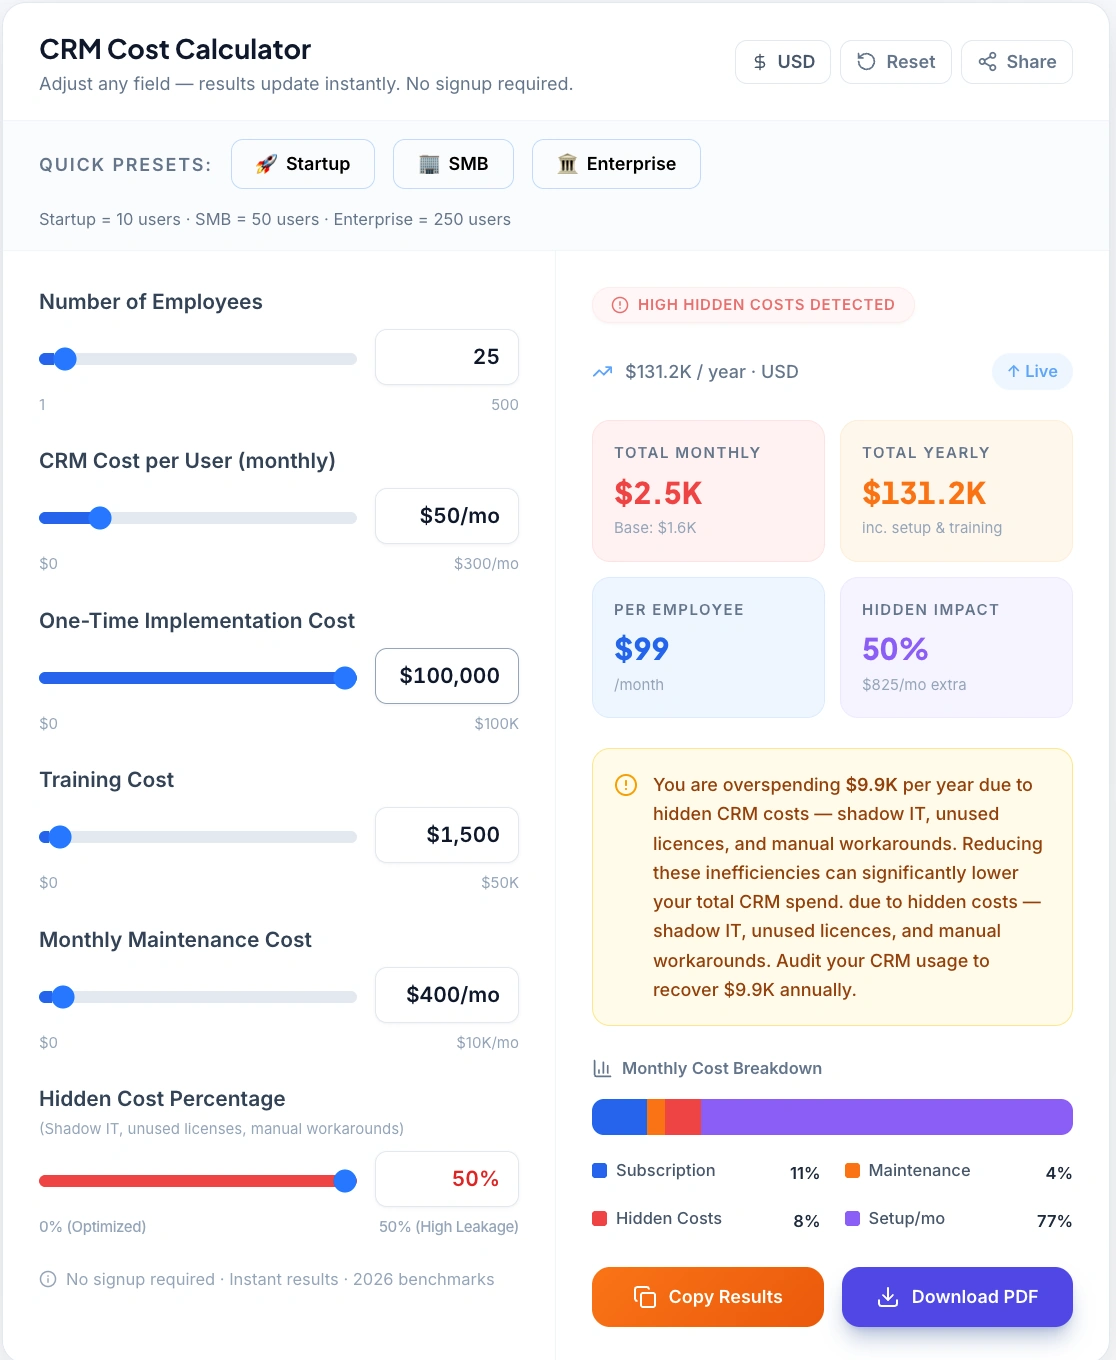Click the Reset circular arrow icon

[x=866, y=61]
